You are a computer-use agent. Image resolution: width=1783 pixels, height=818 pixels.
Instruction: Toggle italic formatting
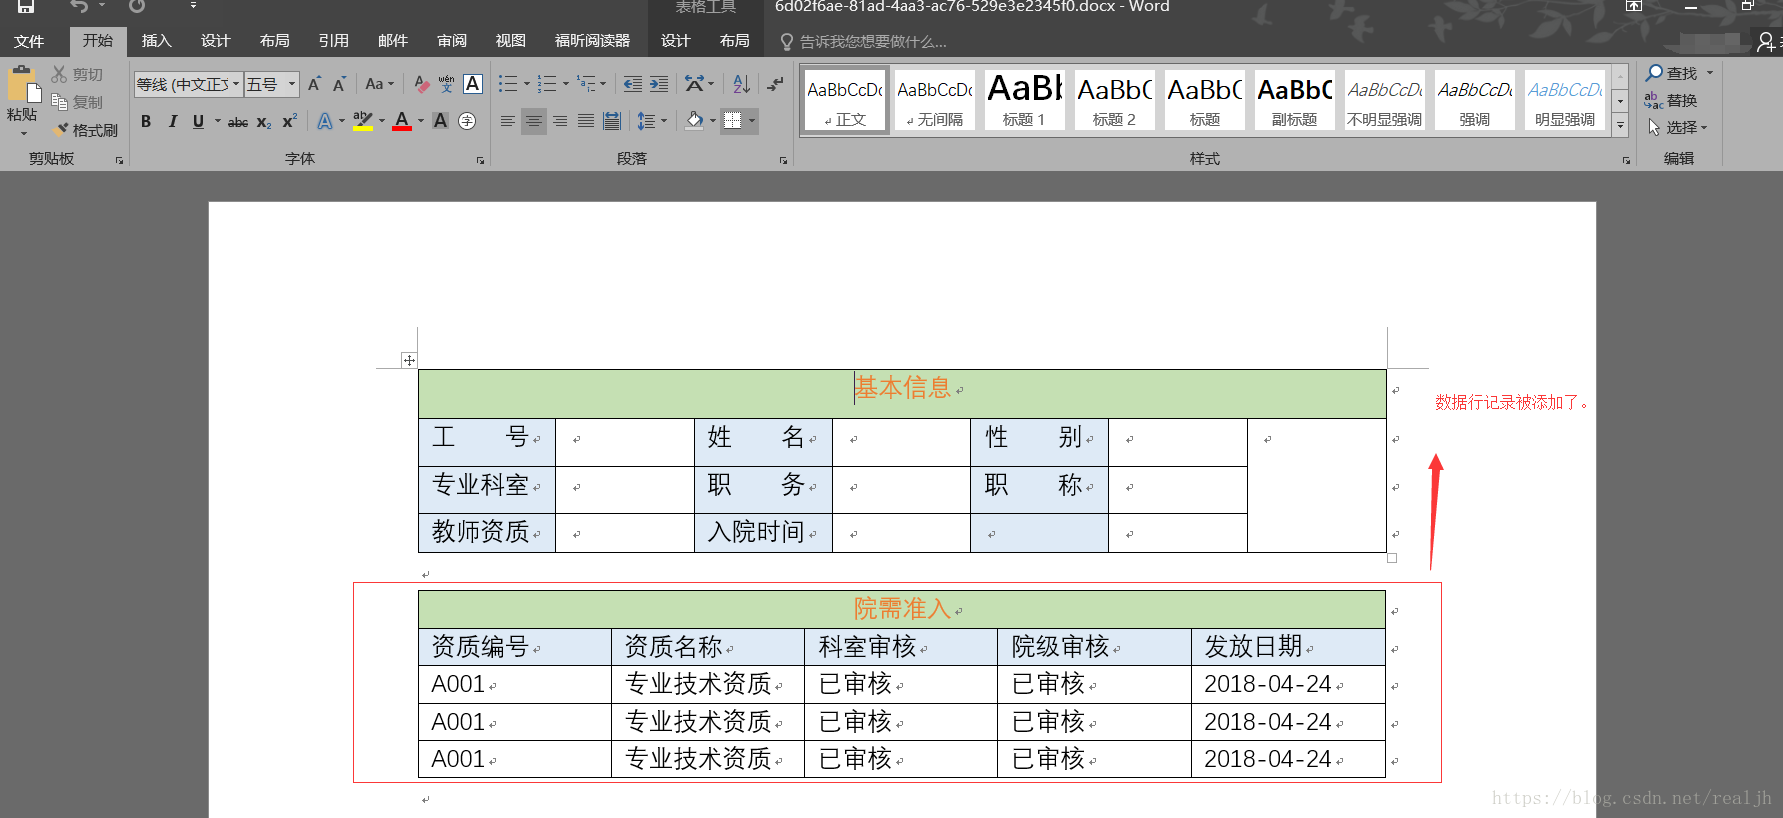172,121
